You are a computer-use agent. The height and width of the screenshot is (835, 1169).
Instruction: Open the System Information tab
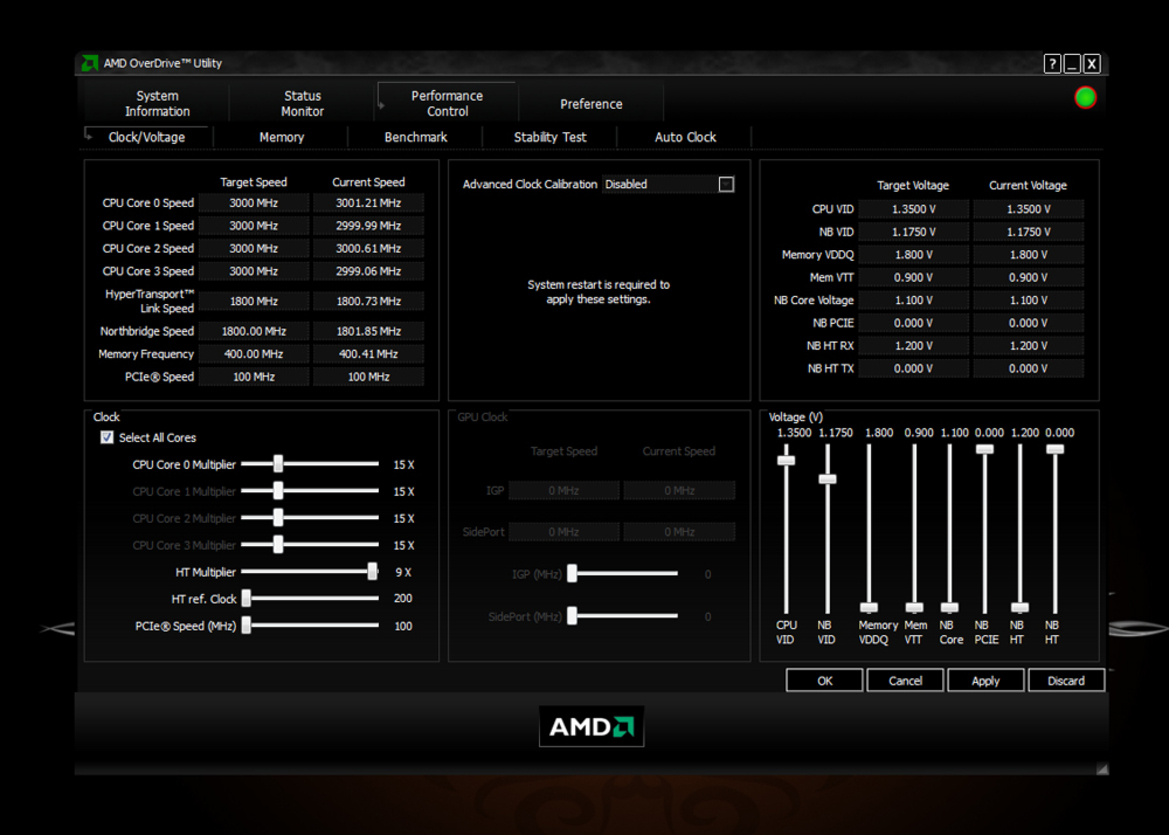pos(157,104)
